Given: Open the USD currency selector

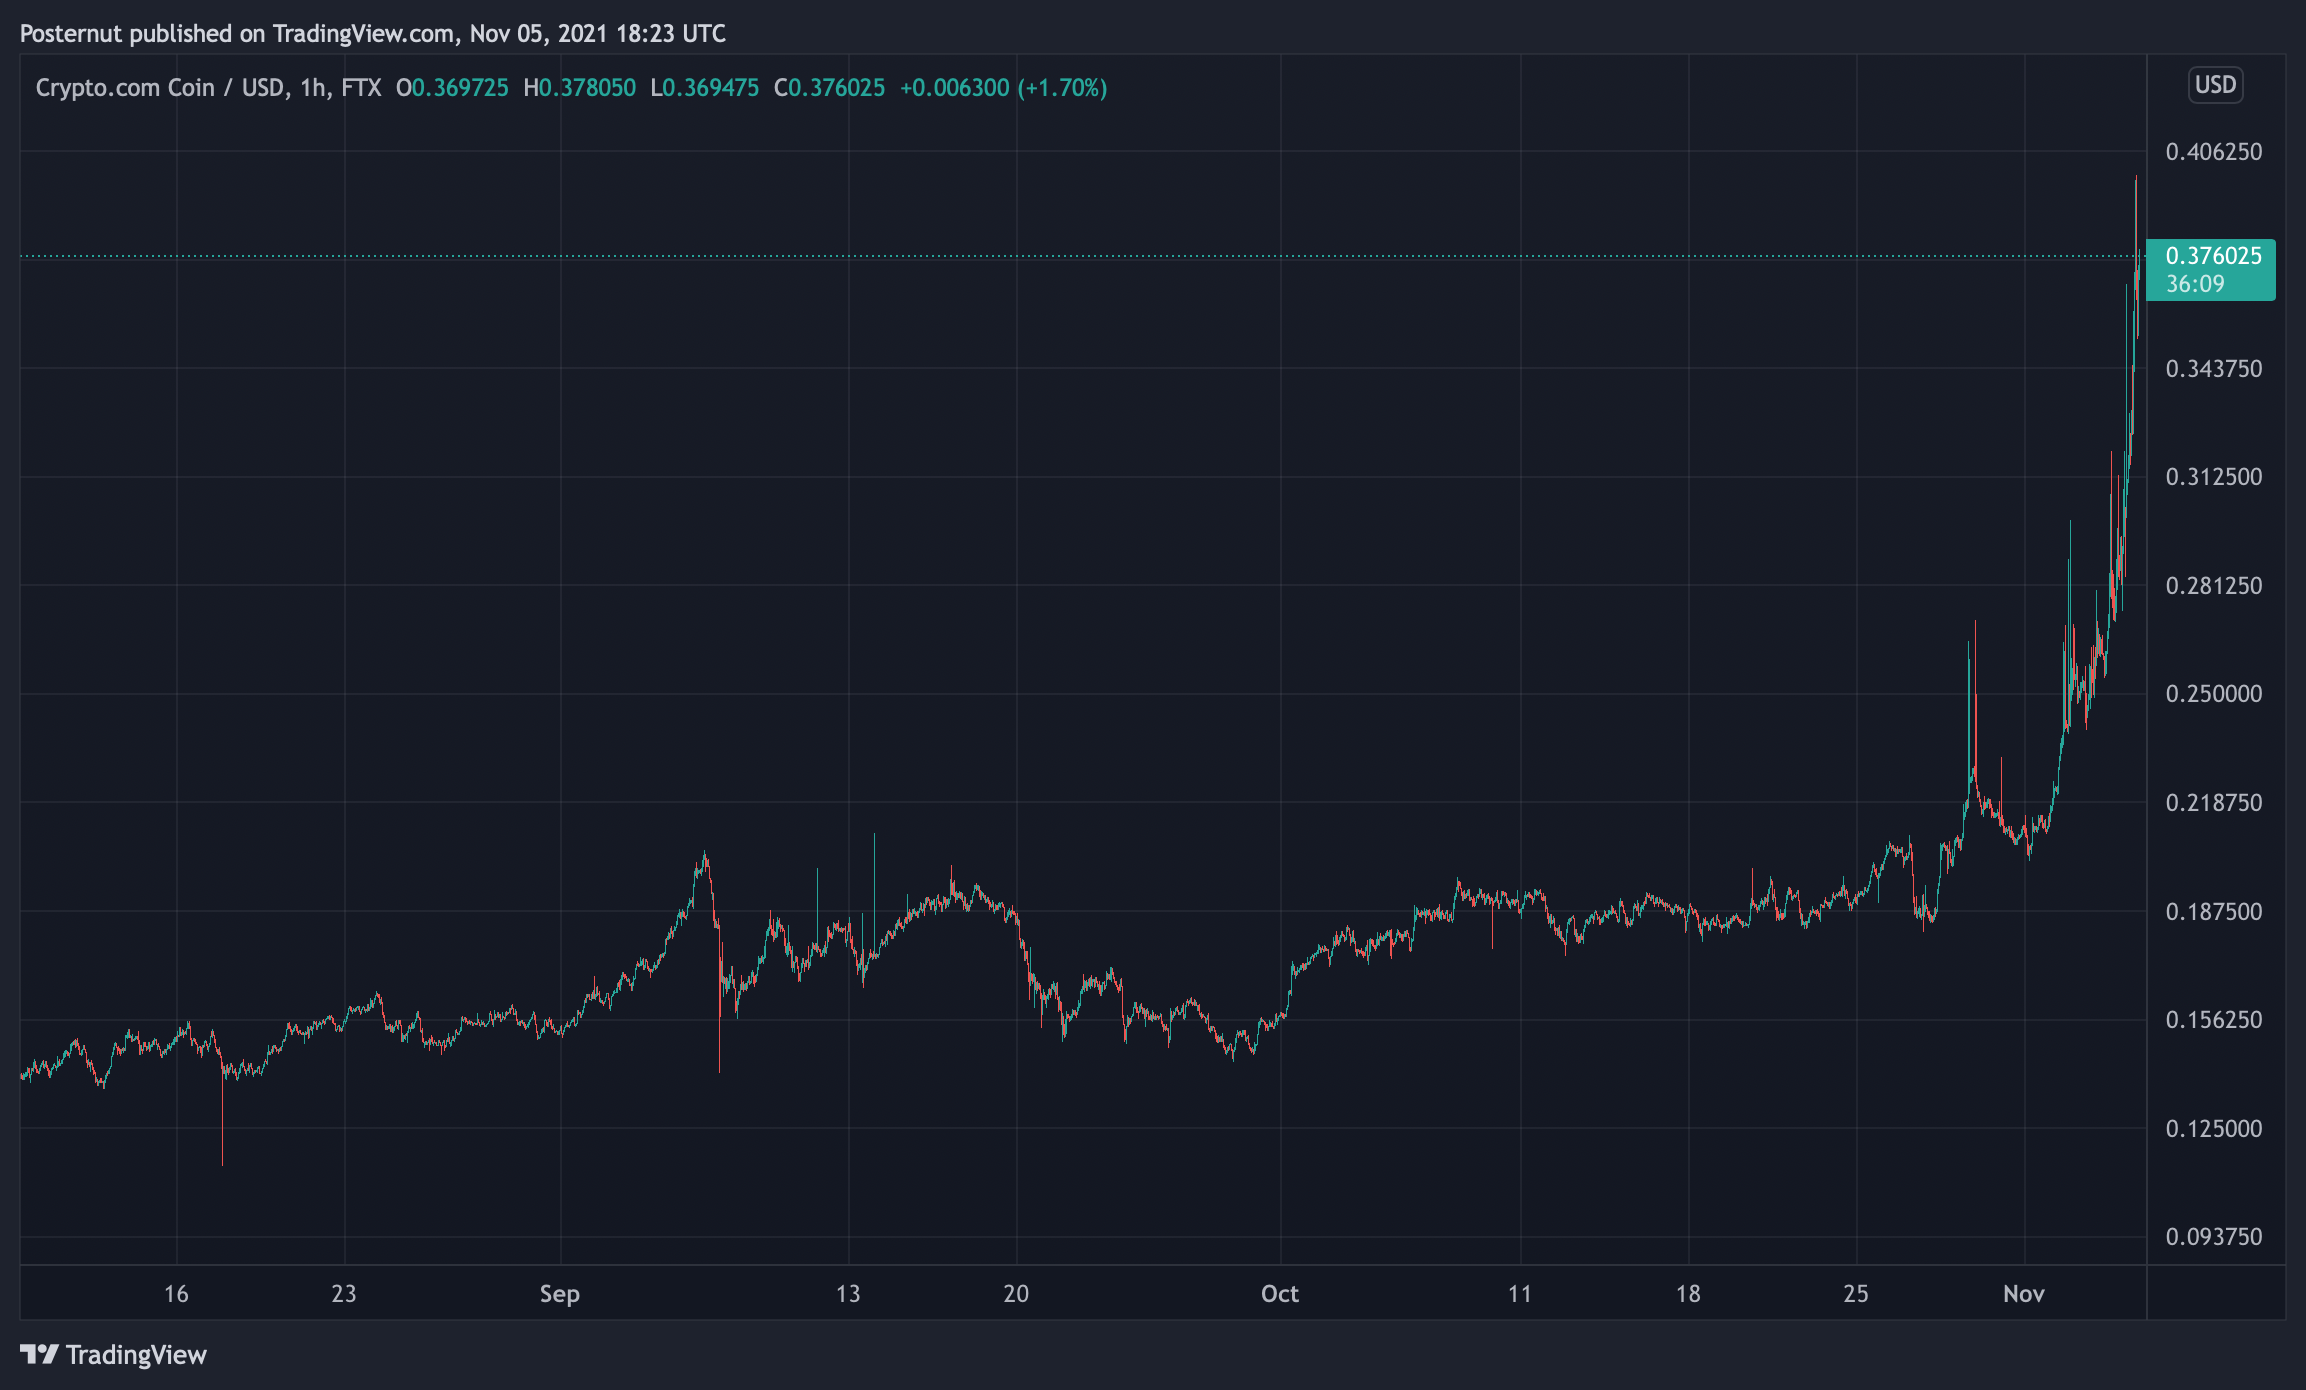Looking at the screenshot, I should (x=2214, y=84).
